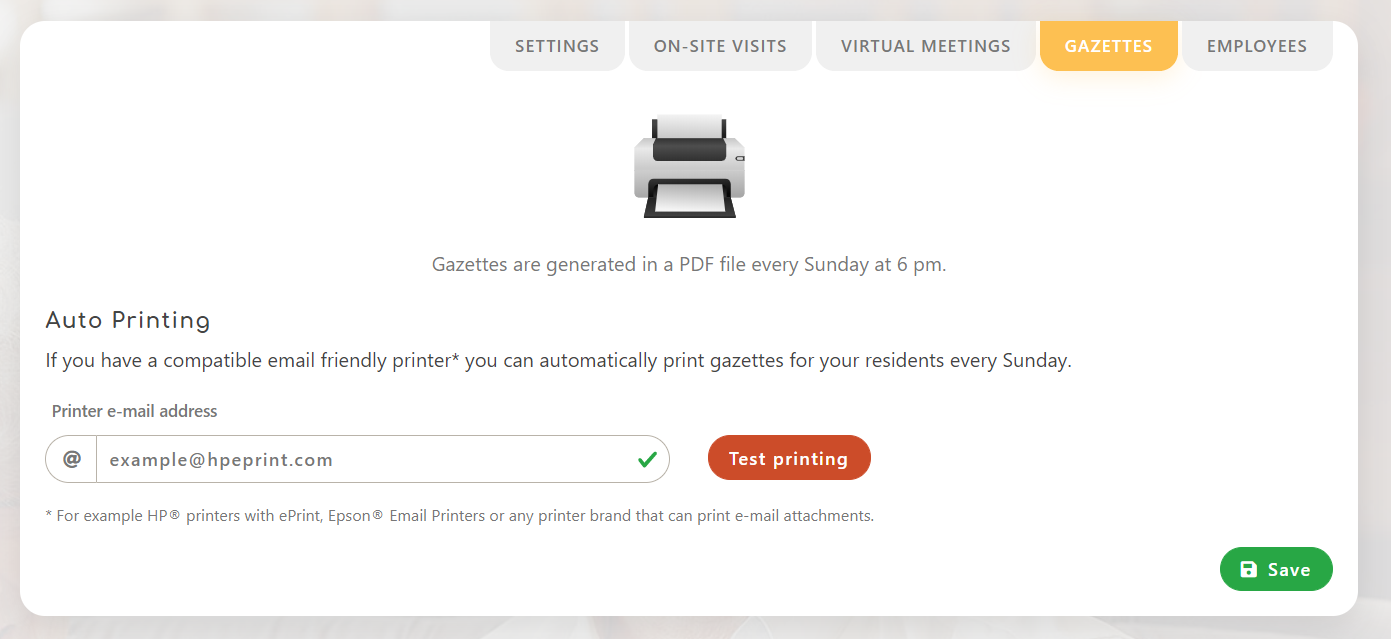The height and width of the screenshot is (639, 1391).
Task: Click the Auto Printing heading
Action: tap(127, 320)
